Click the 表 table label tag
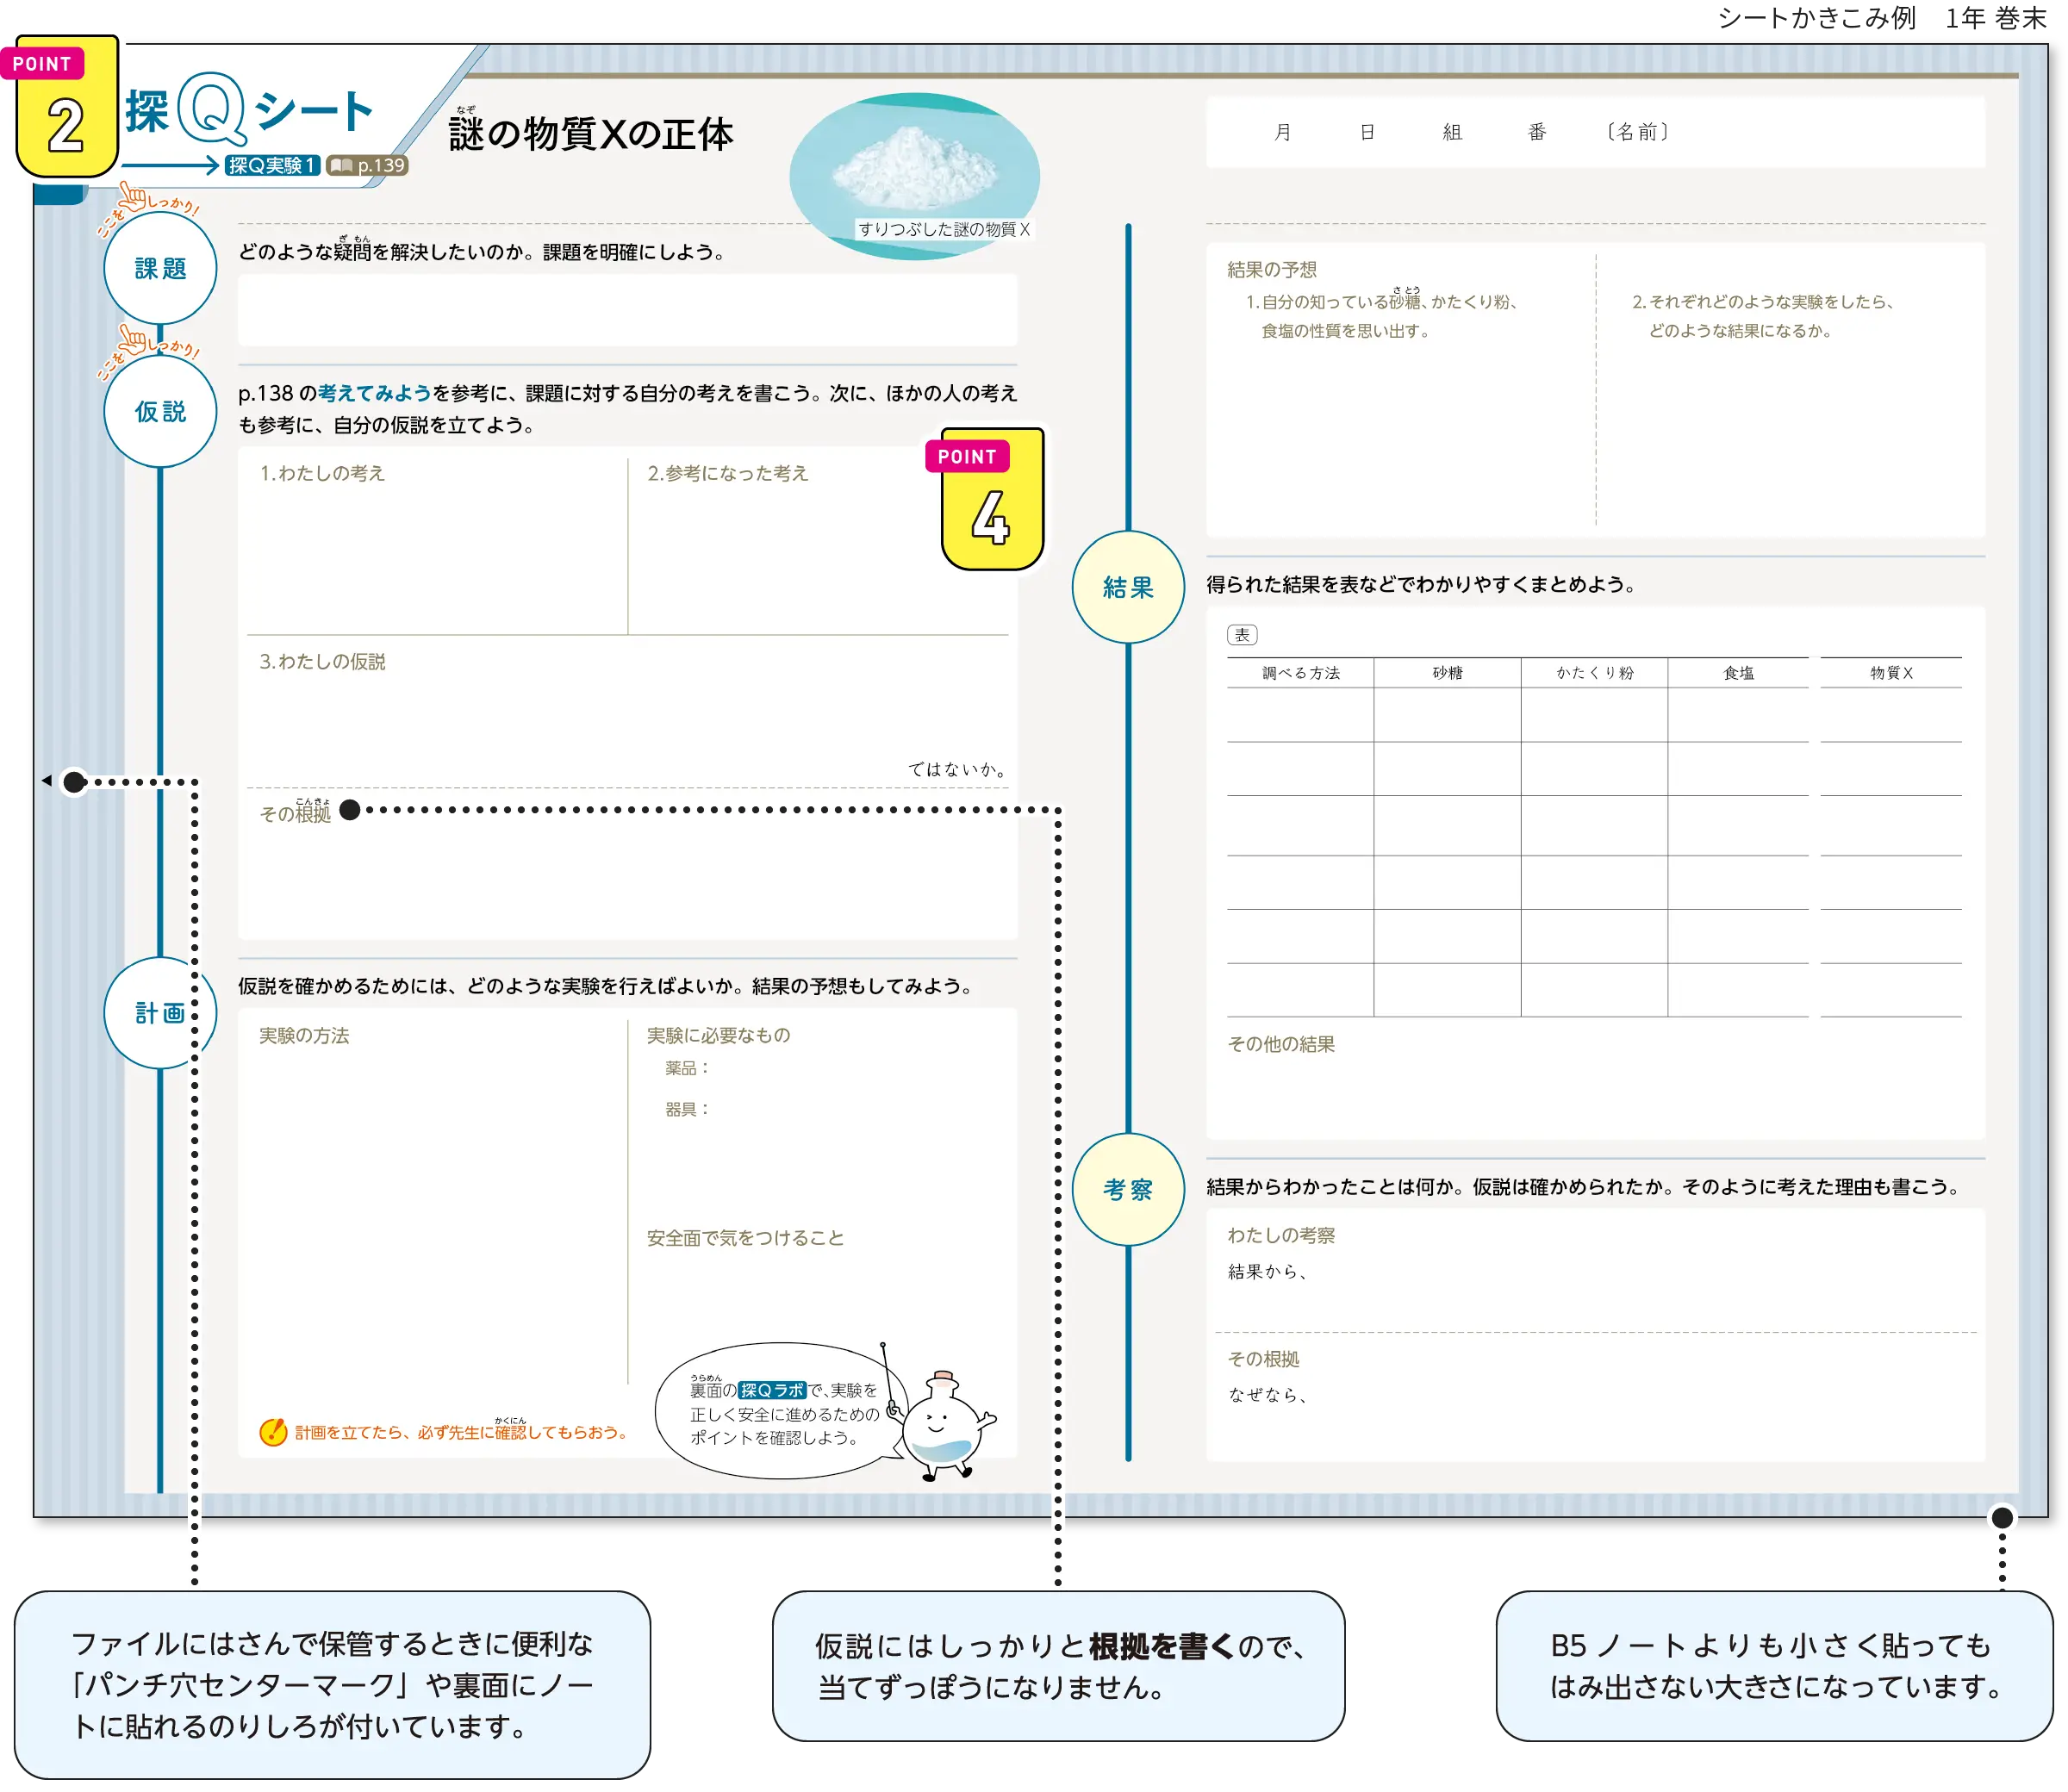Screen dimensions: 2068x1792 (x=1241, y=635)
